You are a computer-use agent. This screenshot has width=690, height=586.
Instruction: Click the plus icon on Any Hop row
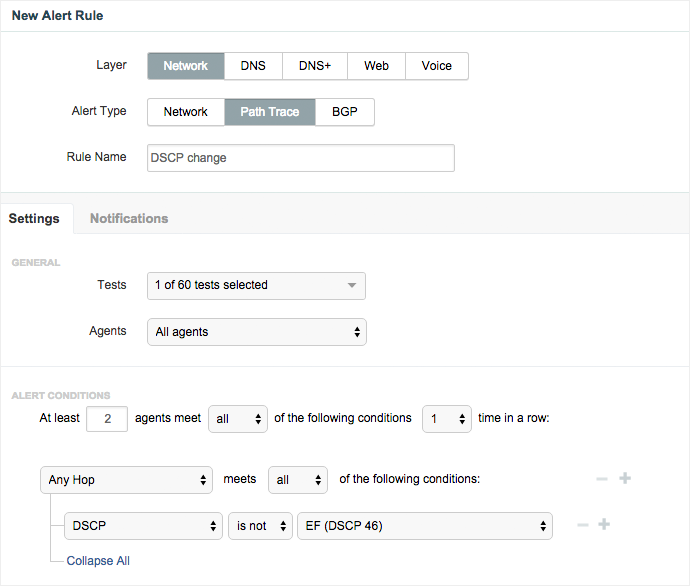625,479
